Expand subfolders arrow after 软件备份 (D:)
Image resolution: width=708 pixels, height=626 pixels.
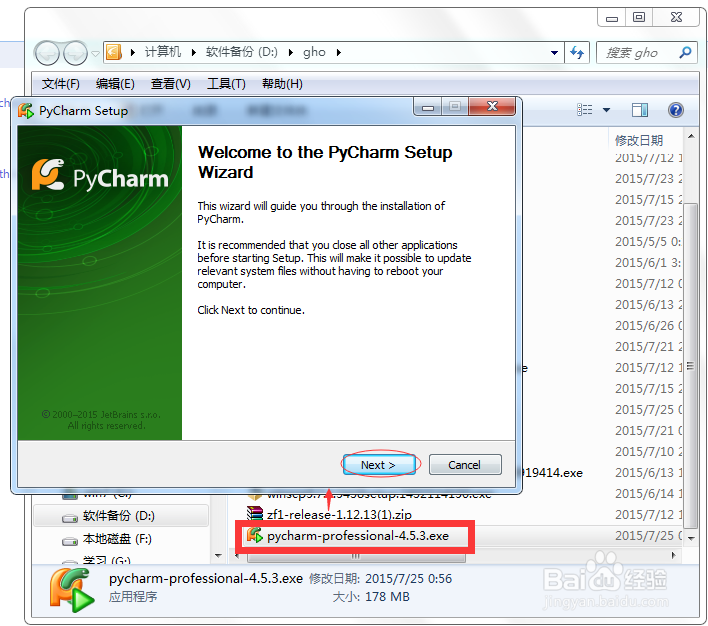pyautogui.click(x=291, y=52)
